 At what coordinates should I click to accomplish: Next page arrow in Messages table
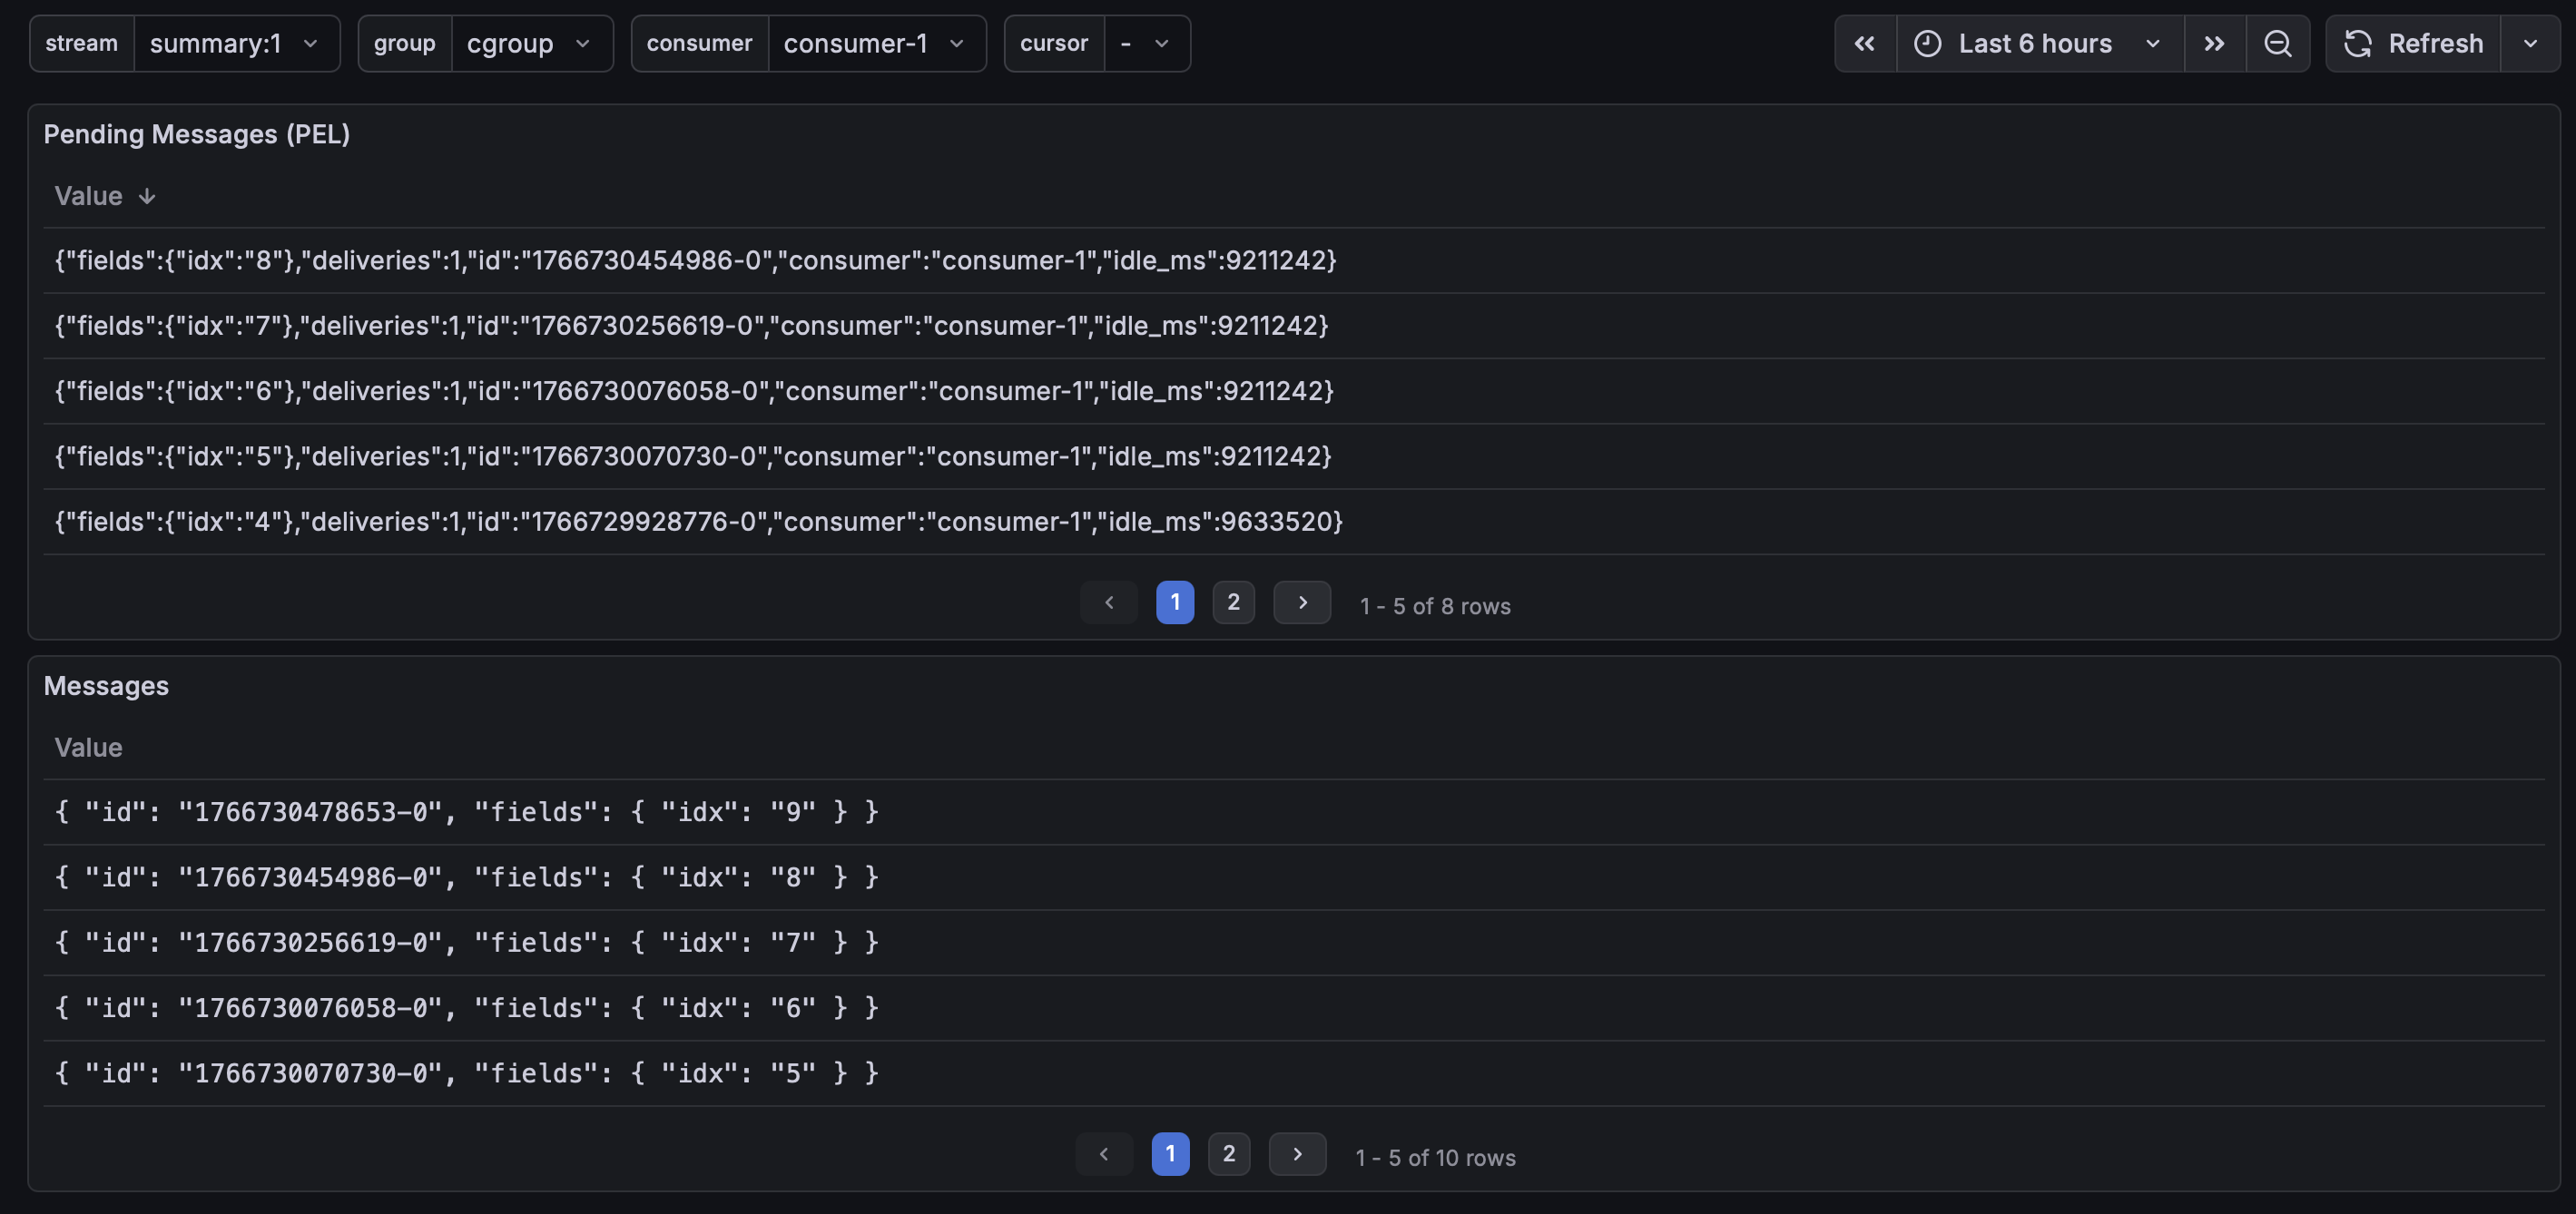tap(1297, 1154)
